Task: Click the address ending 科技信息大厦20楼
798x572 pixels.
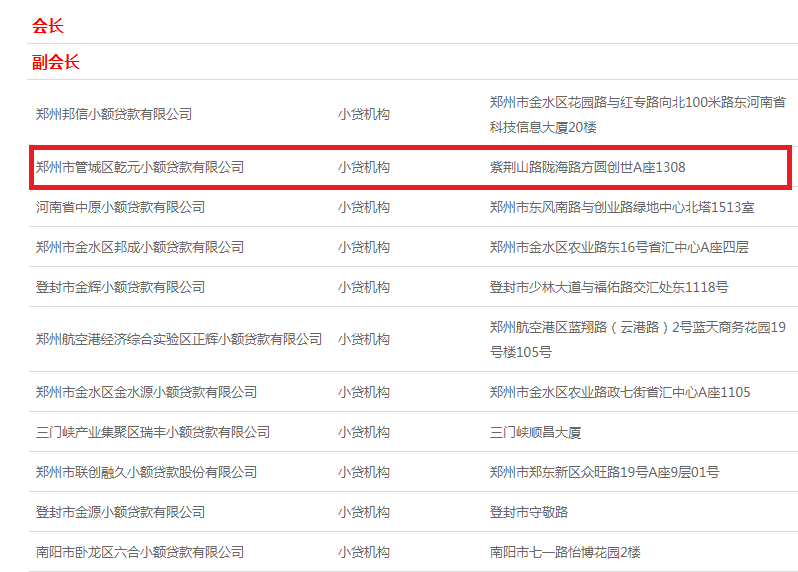Action: pyautogui.click(x=637, y=115)
